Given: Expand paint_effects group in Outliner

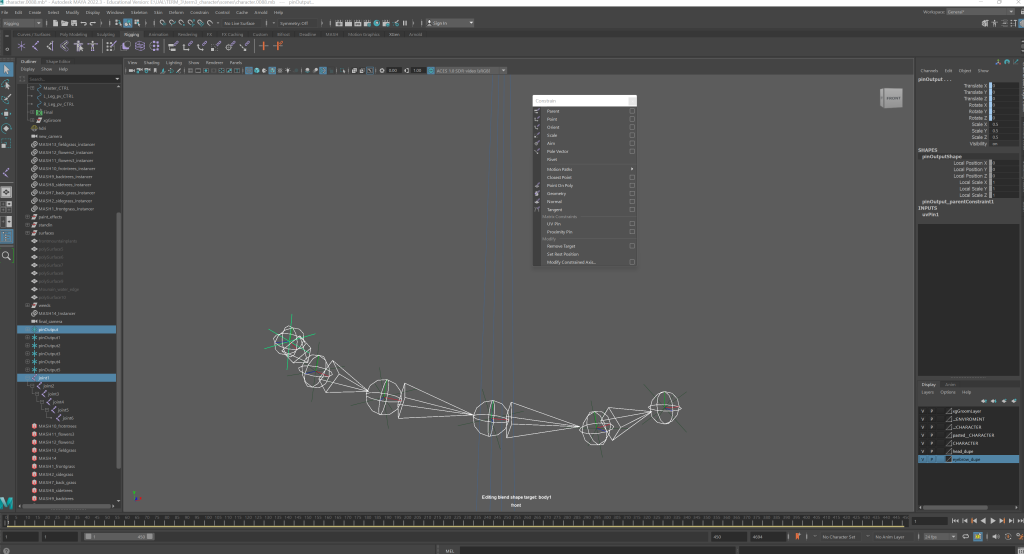Looking at the screenshot, I should (27, 217).
